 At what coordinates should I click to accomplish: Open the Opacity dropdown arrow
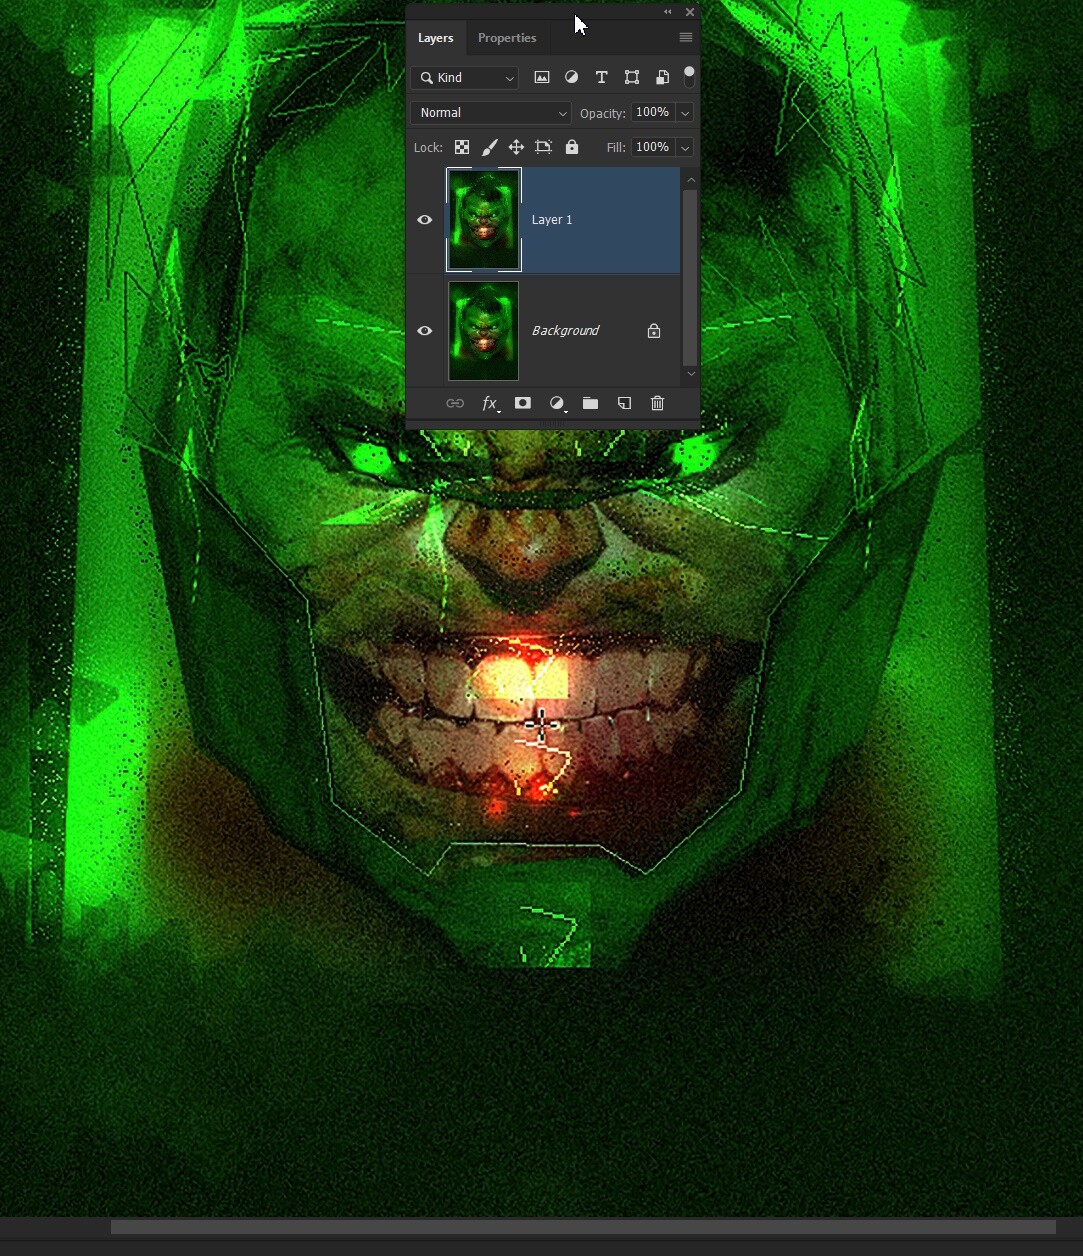point(686,112)
